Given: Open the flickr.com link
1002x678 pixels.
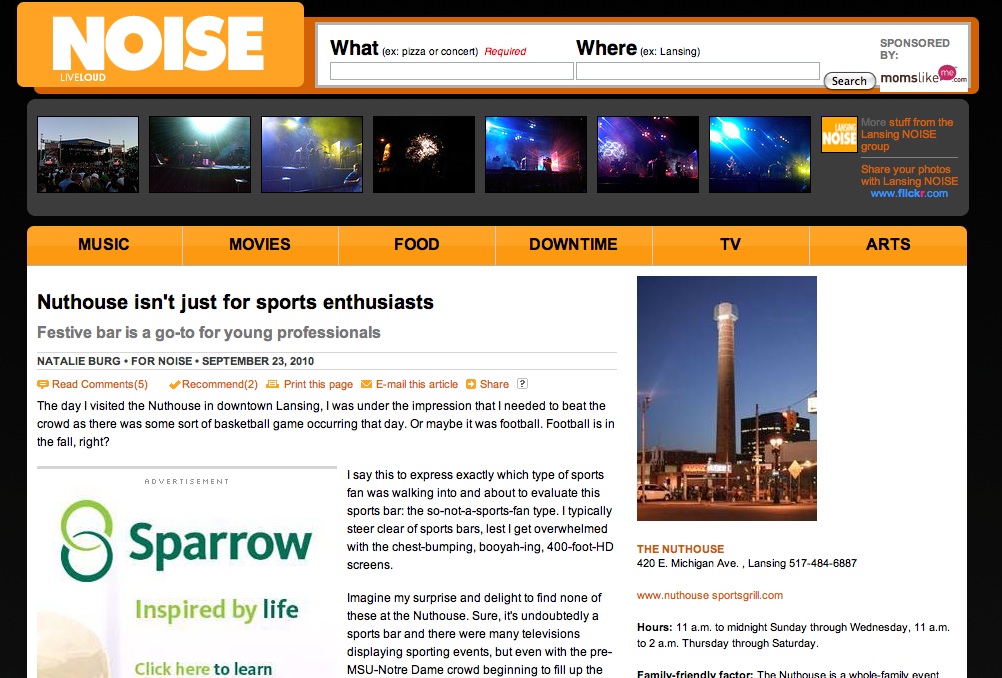Looking at the screenshot, I should tap(909, 194).
